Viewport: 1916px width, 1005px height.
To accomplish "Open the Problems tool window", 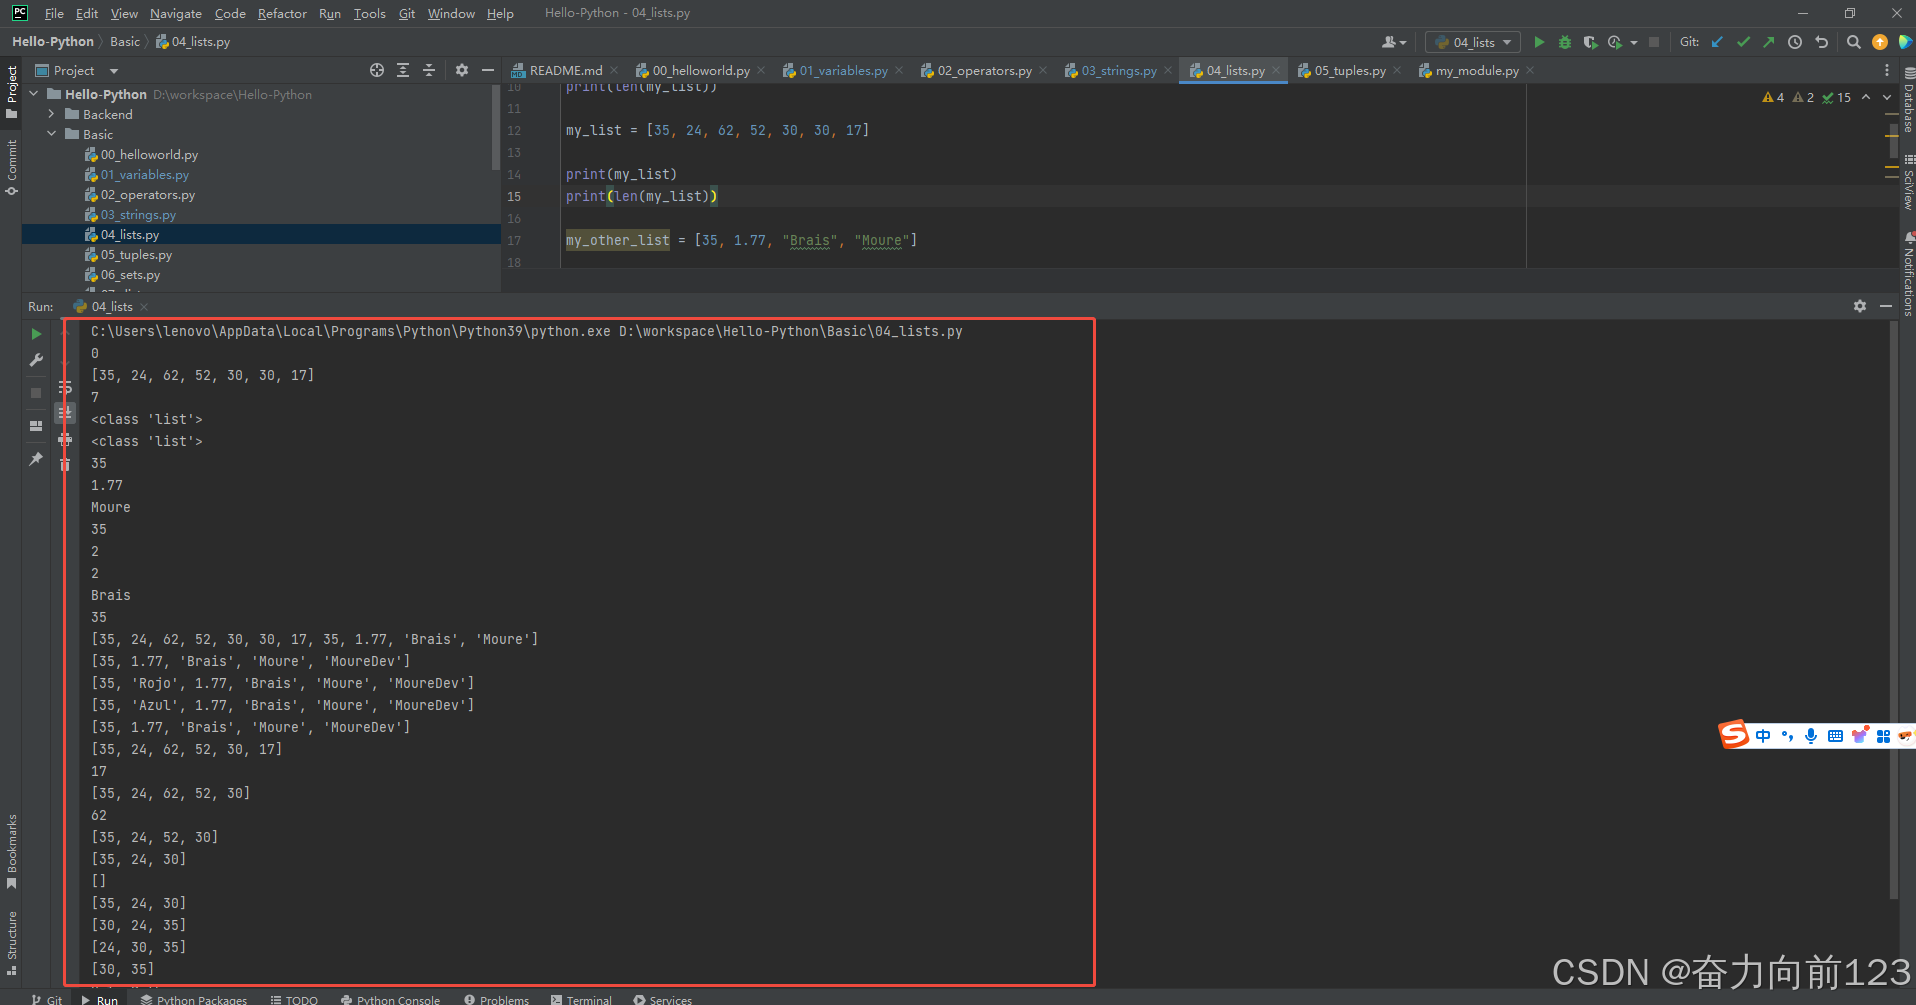I will tap(496, 999).
